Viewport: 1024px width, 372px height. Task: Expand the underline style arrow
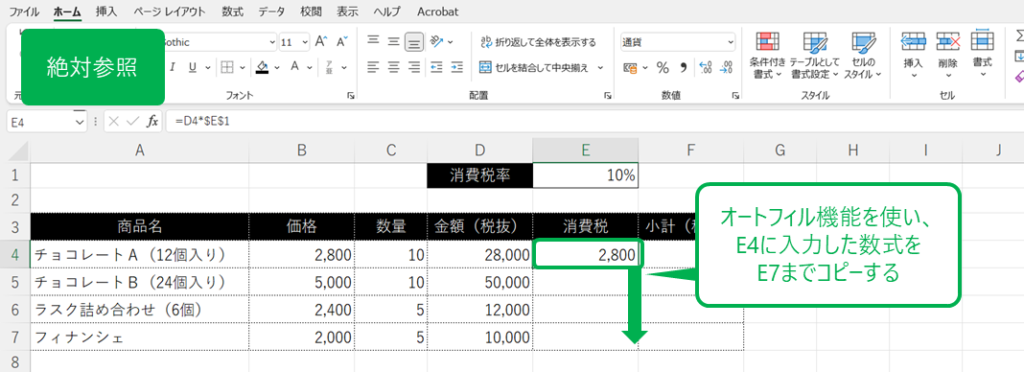[x=208, y=67]
